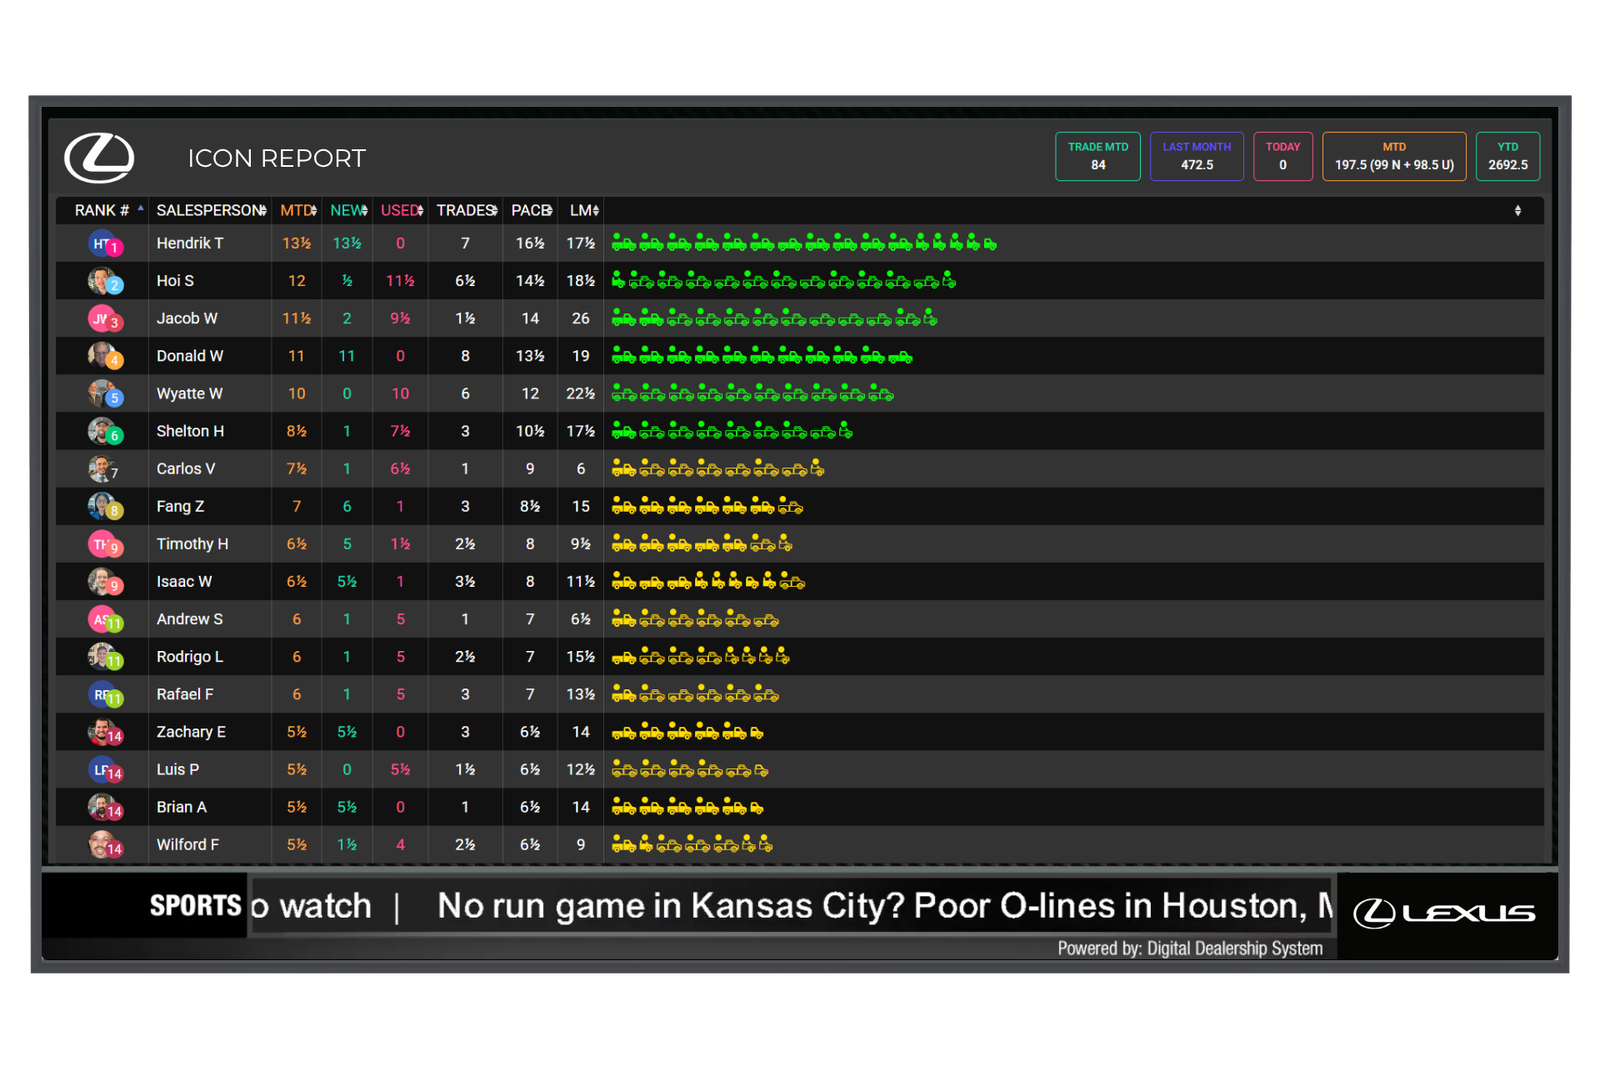Click Wilford F's avatar photo
Screen dimensions: 1600x1067
click(x=104, y=845)
